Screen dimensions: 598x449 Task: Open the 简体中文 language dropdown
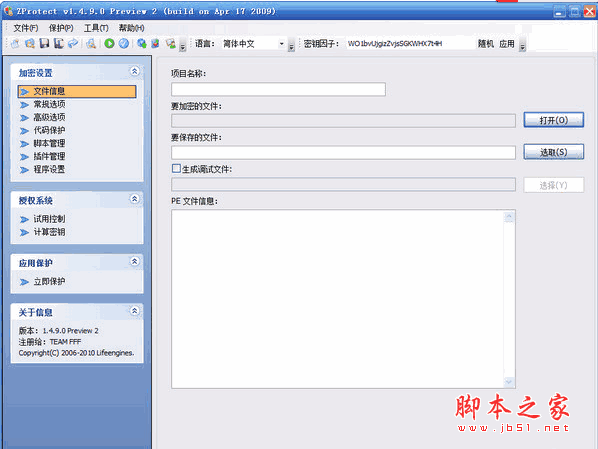(281, 43)
